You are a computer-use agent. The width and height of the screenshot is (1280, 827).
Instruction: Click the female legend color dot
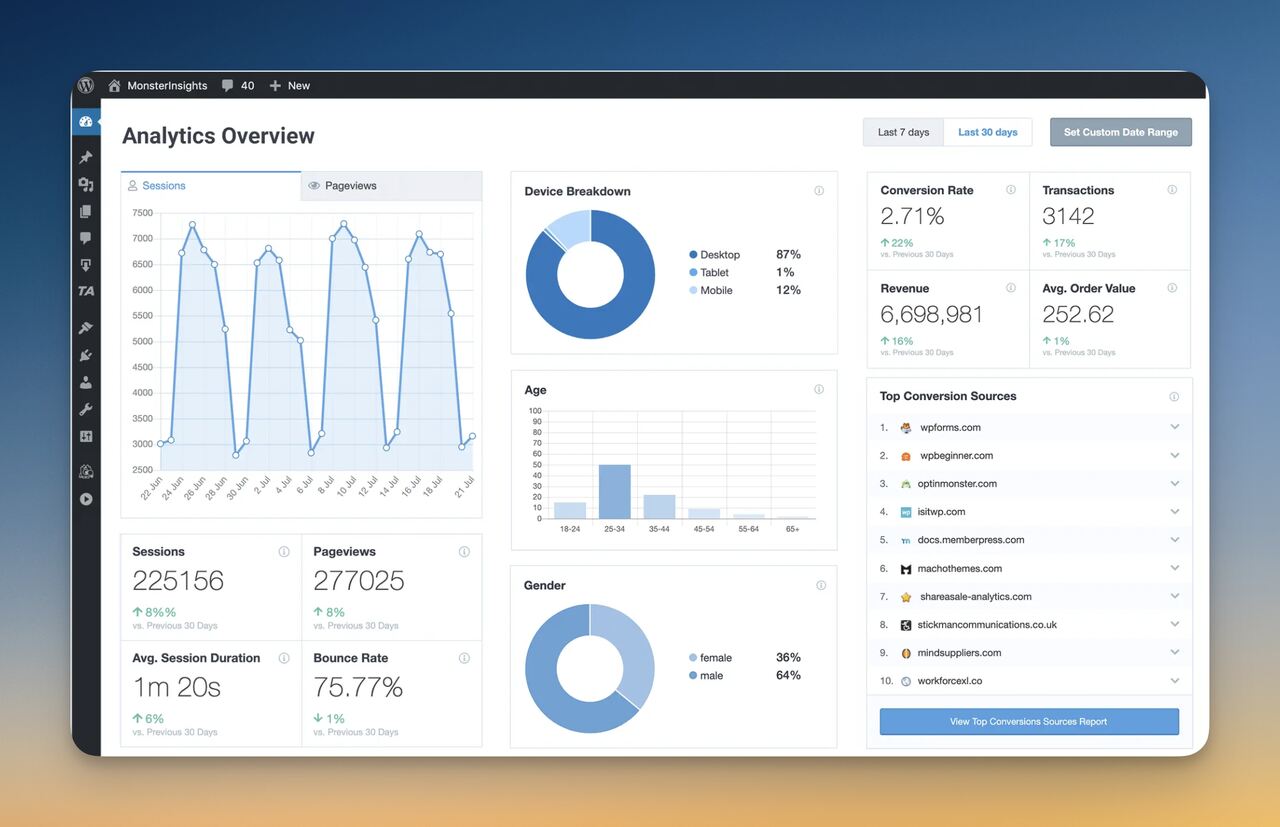(x=693, y=658)
